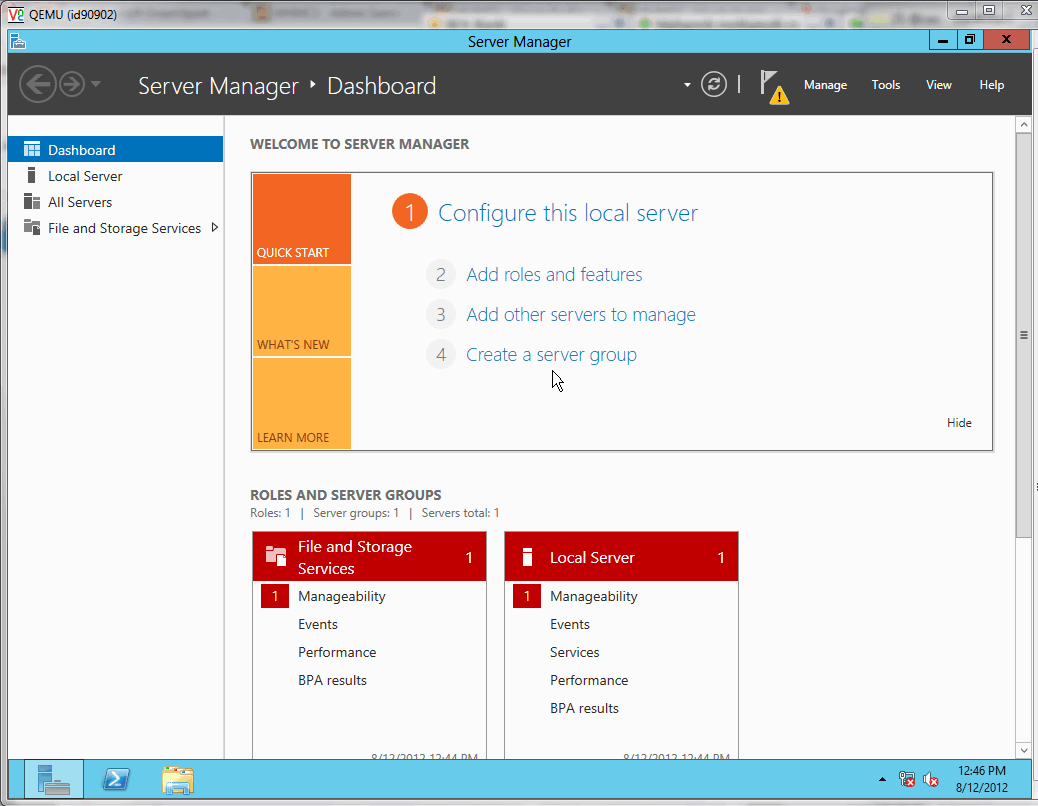Click Server Manager title bar icon

point(18,41)
